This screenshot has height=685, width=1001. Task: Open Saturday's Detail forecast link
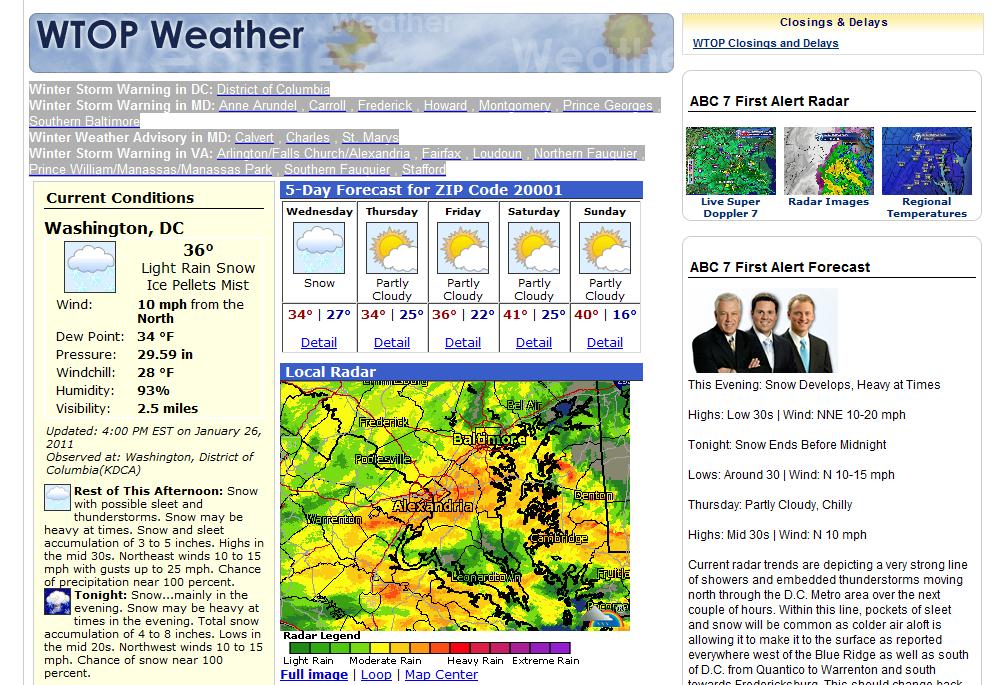[x=533, y=342]
